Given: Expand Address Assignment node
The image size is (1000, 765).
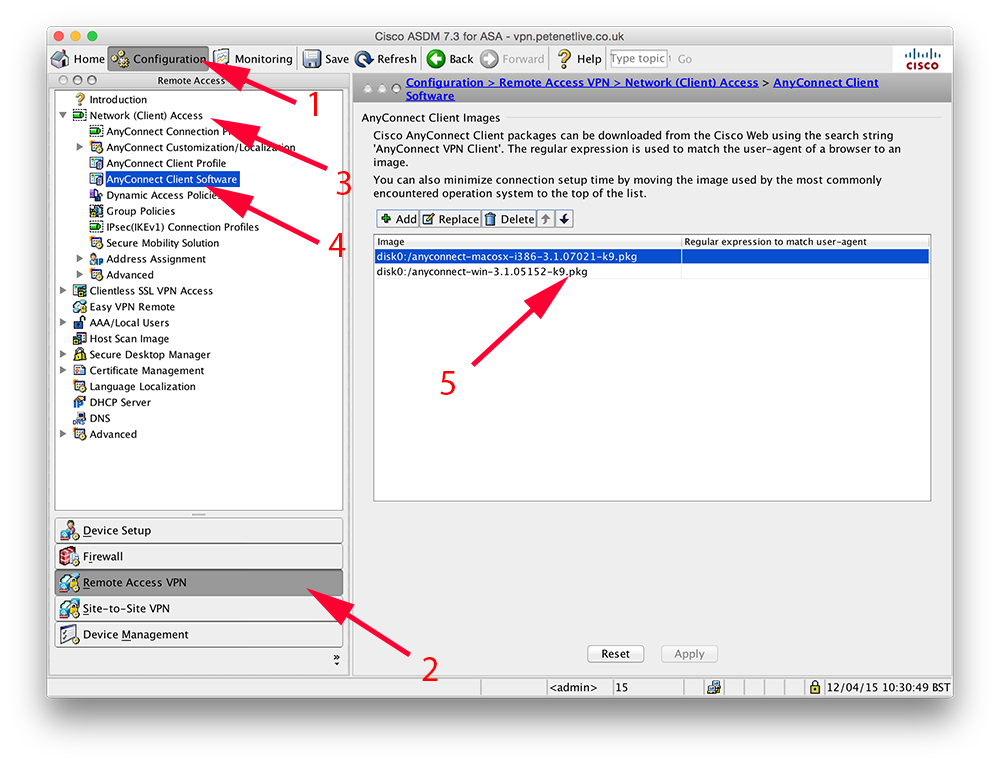Looking at the screenshot, I should 80,259.
